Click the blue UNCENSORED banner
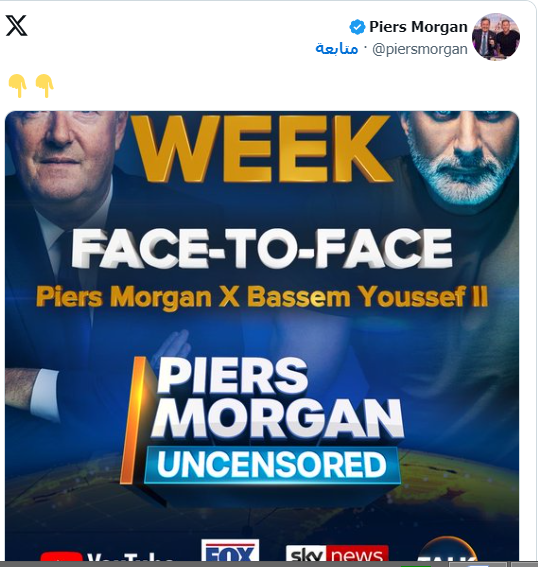The width and height of the screenshot is (538, 567). (x=272, y=465)
